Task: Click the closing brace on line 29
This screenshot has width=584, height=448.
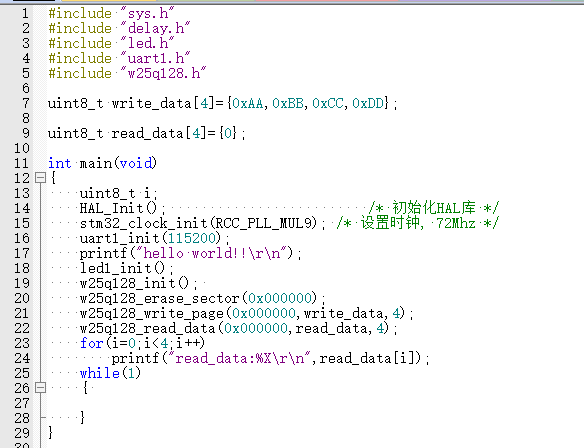Action: [51, 433]
